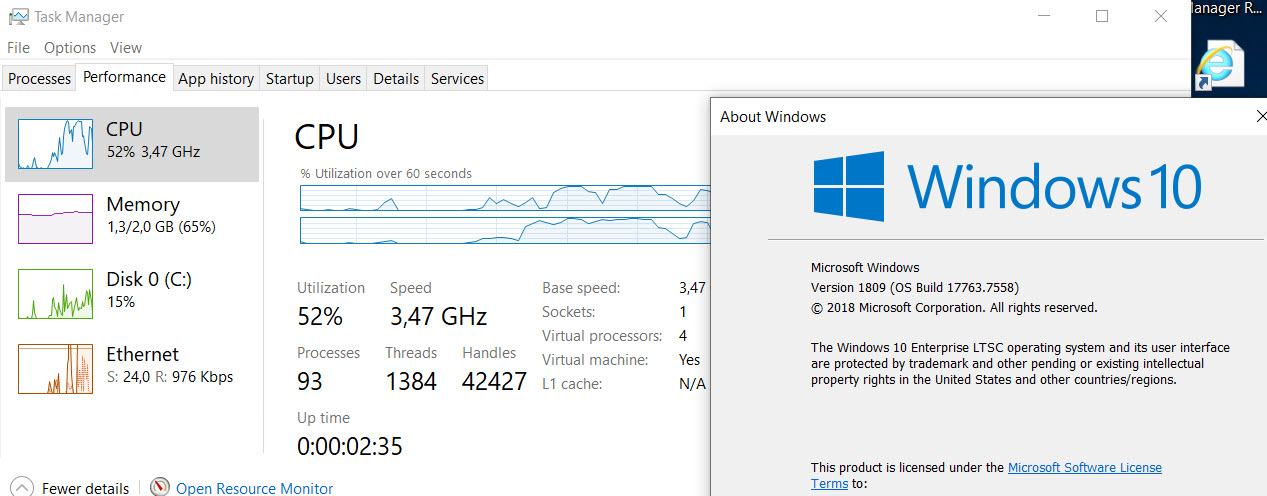Click the Windows 10 logo in About dialog
Viewport: 1267px width, 496px height.
click(x=1006, y=186)
